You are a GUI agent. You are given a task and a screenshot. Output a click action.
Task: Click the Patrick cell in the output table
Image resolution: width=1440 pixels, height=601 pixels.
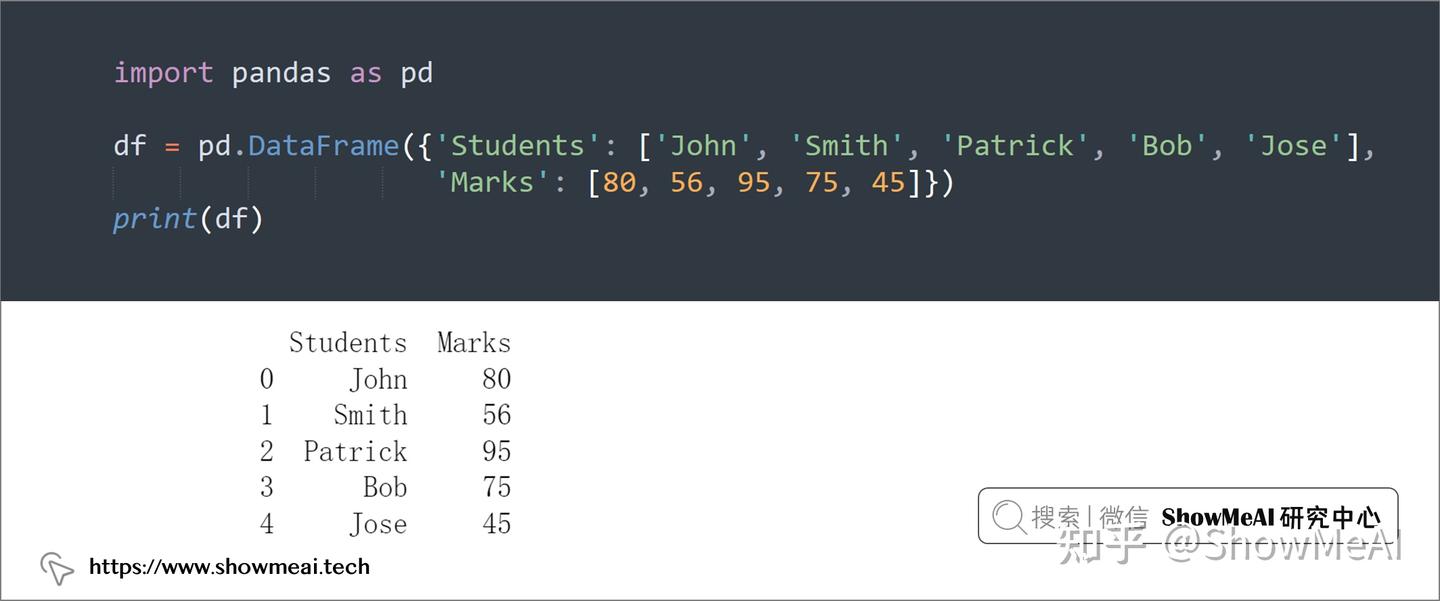coord(355,451)
